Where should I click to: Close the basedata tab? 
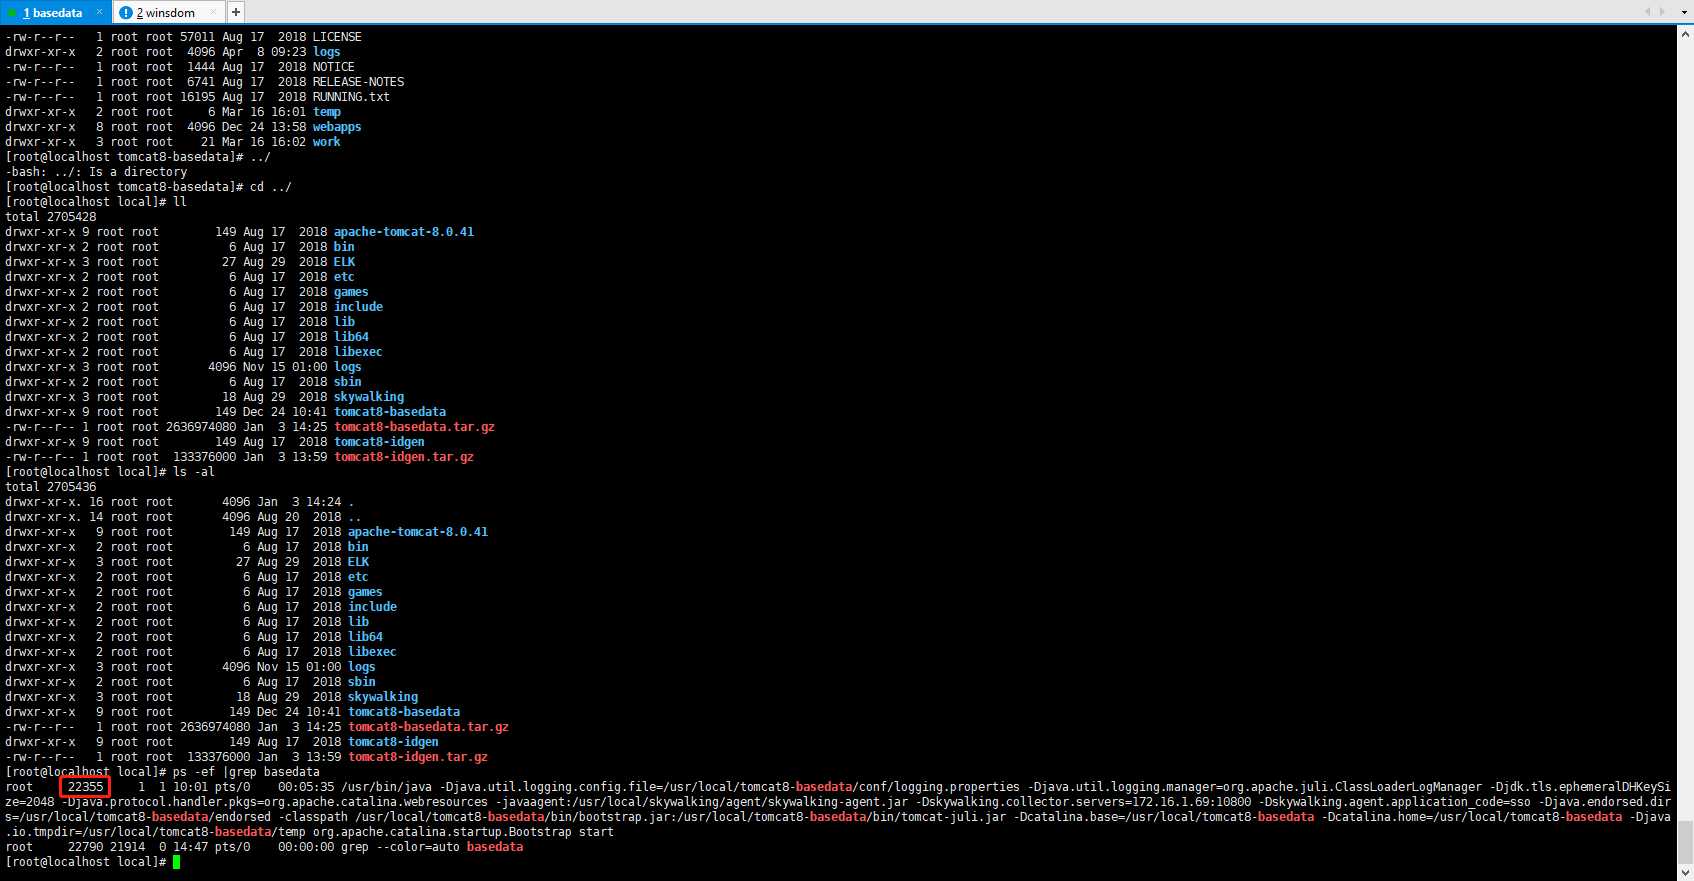tap(100, 12)
